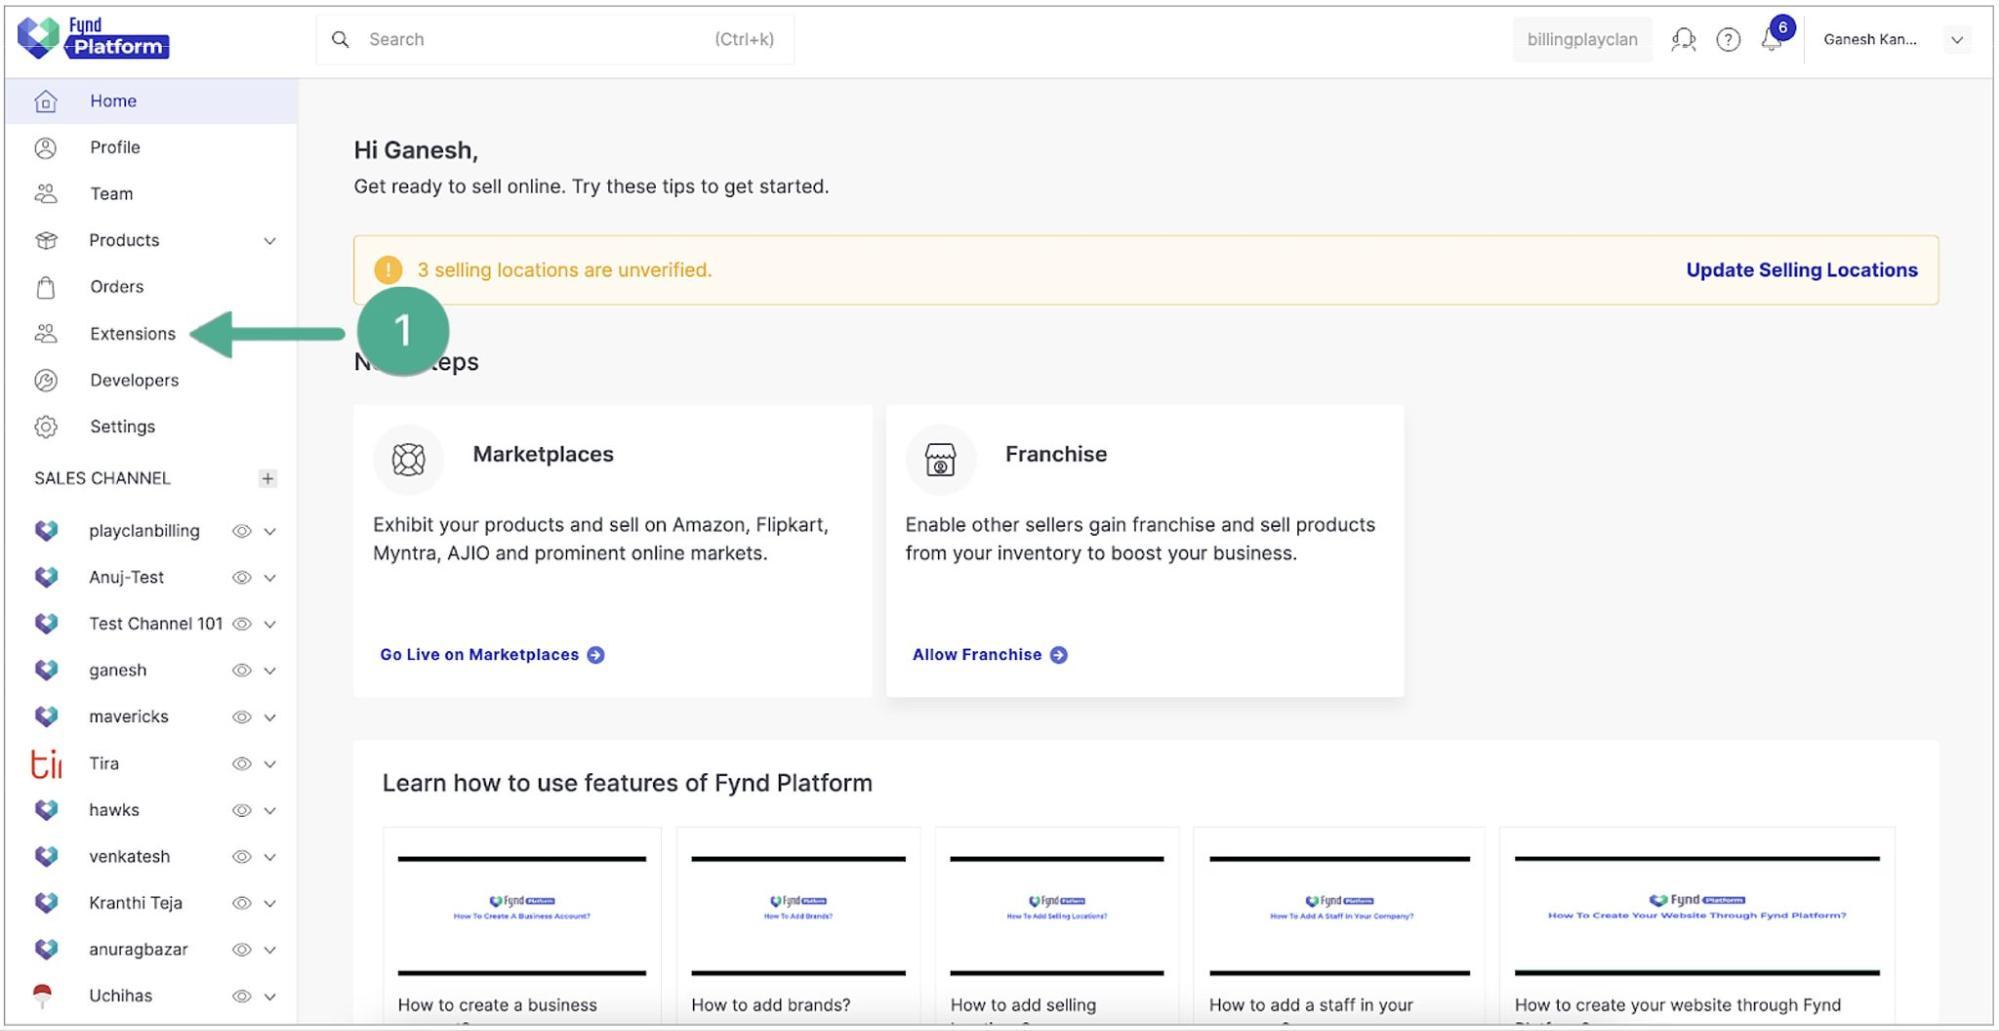Click the billingplaycan company button
Image resolution: width=1999 pixels, height=1031 pixels.
click(x=1582, y=40)
